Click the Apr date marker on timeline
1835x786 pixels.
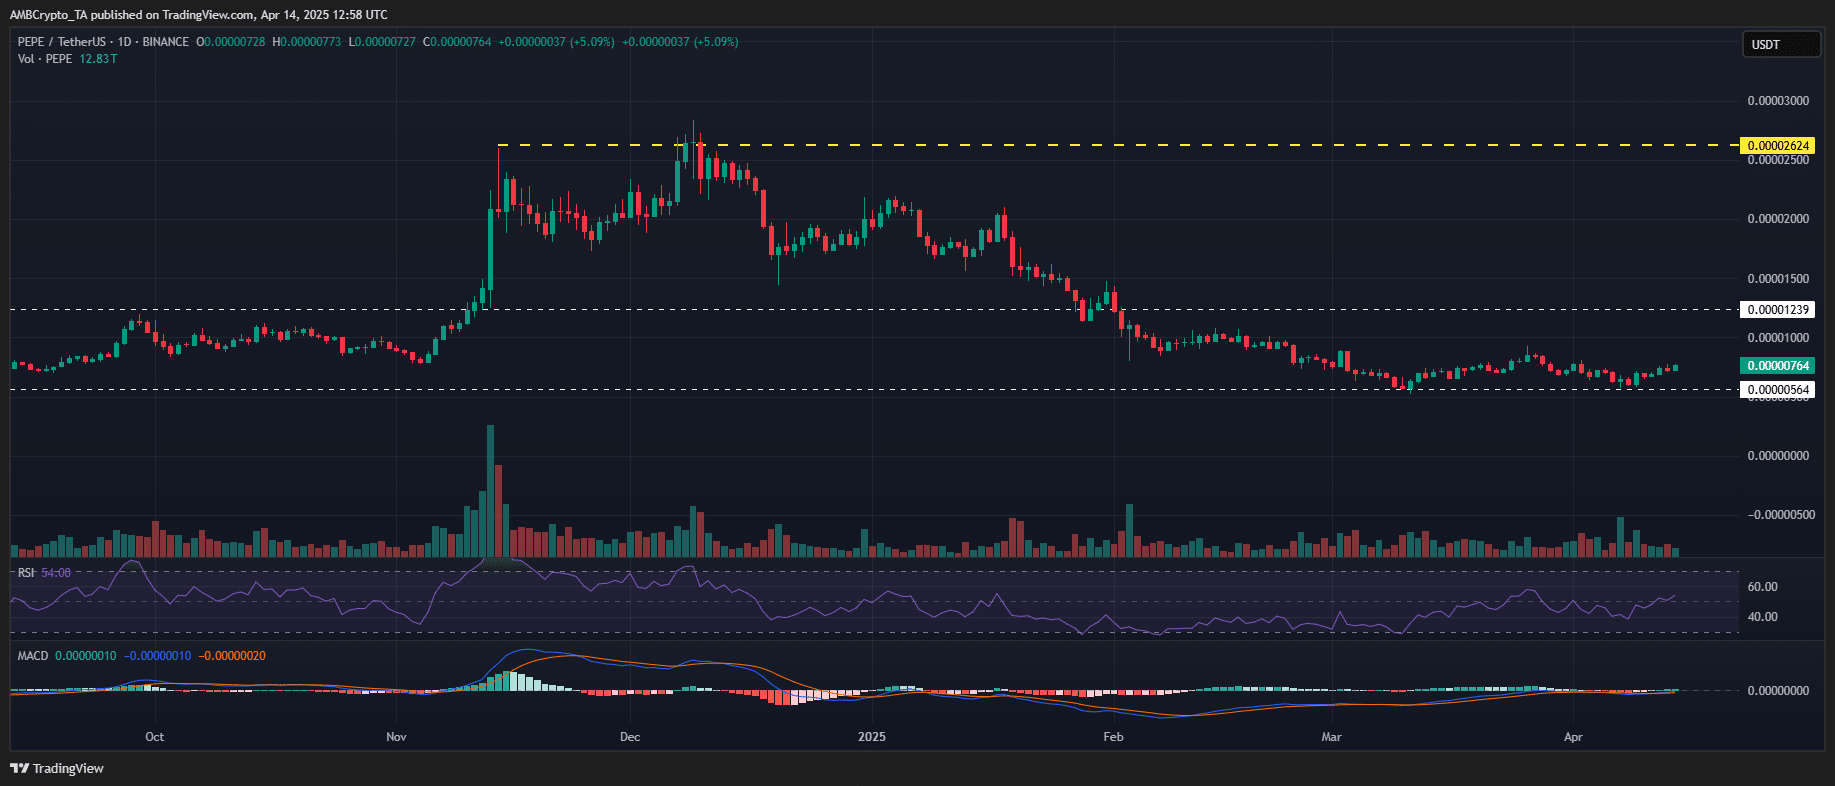[1573, 737]
